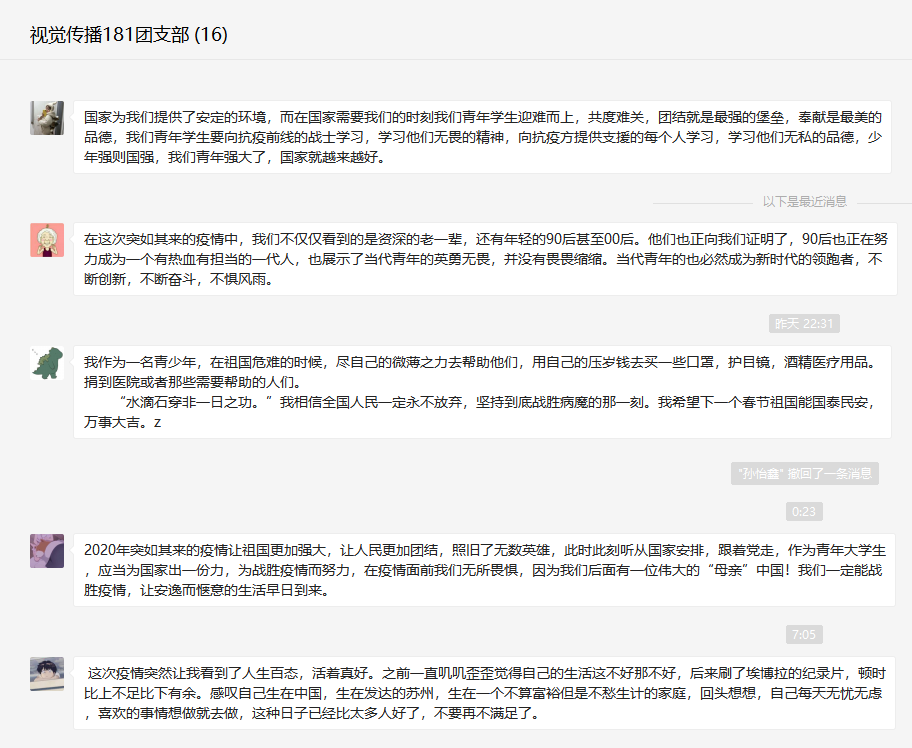Select the message starting 我作为一名青少年
912x748 pixels.
[482, 392]
